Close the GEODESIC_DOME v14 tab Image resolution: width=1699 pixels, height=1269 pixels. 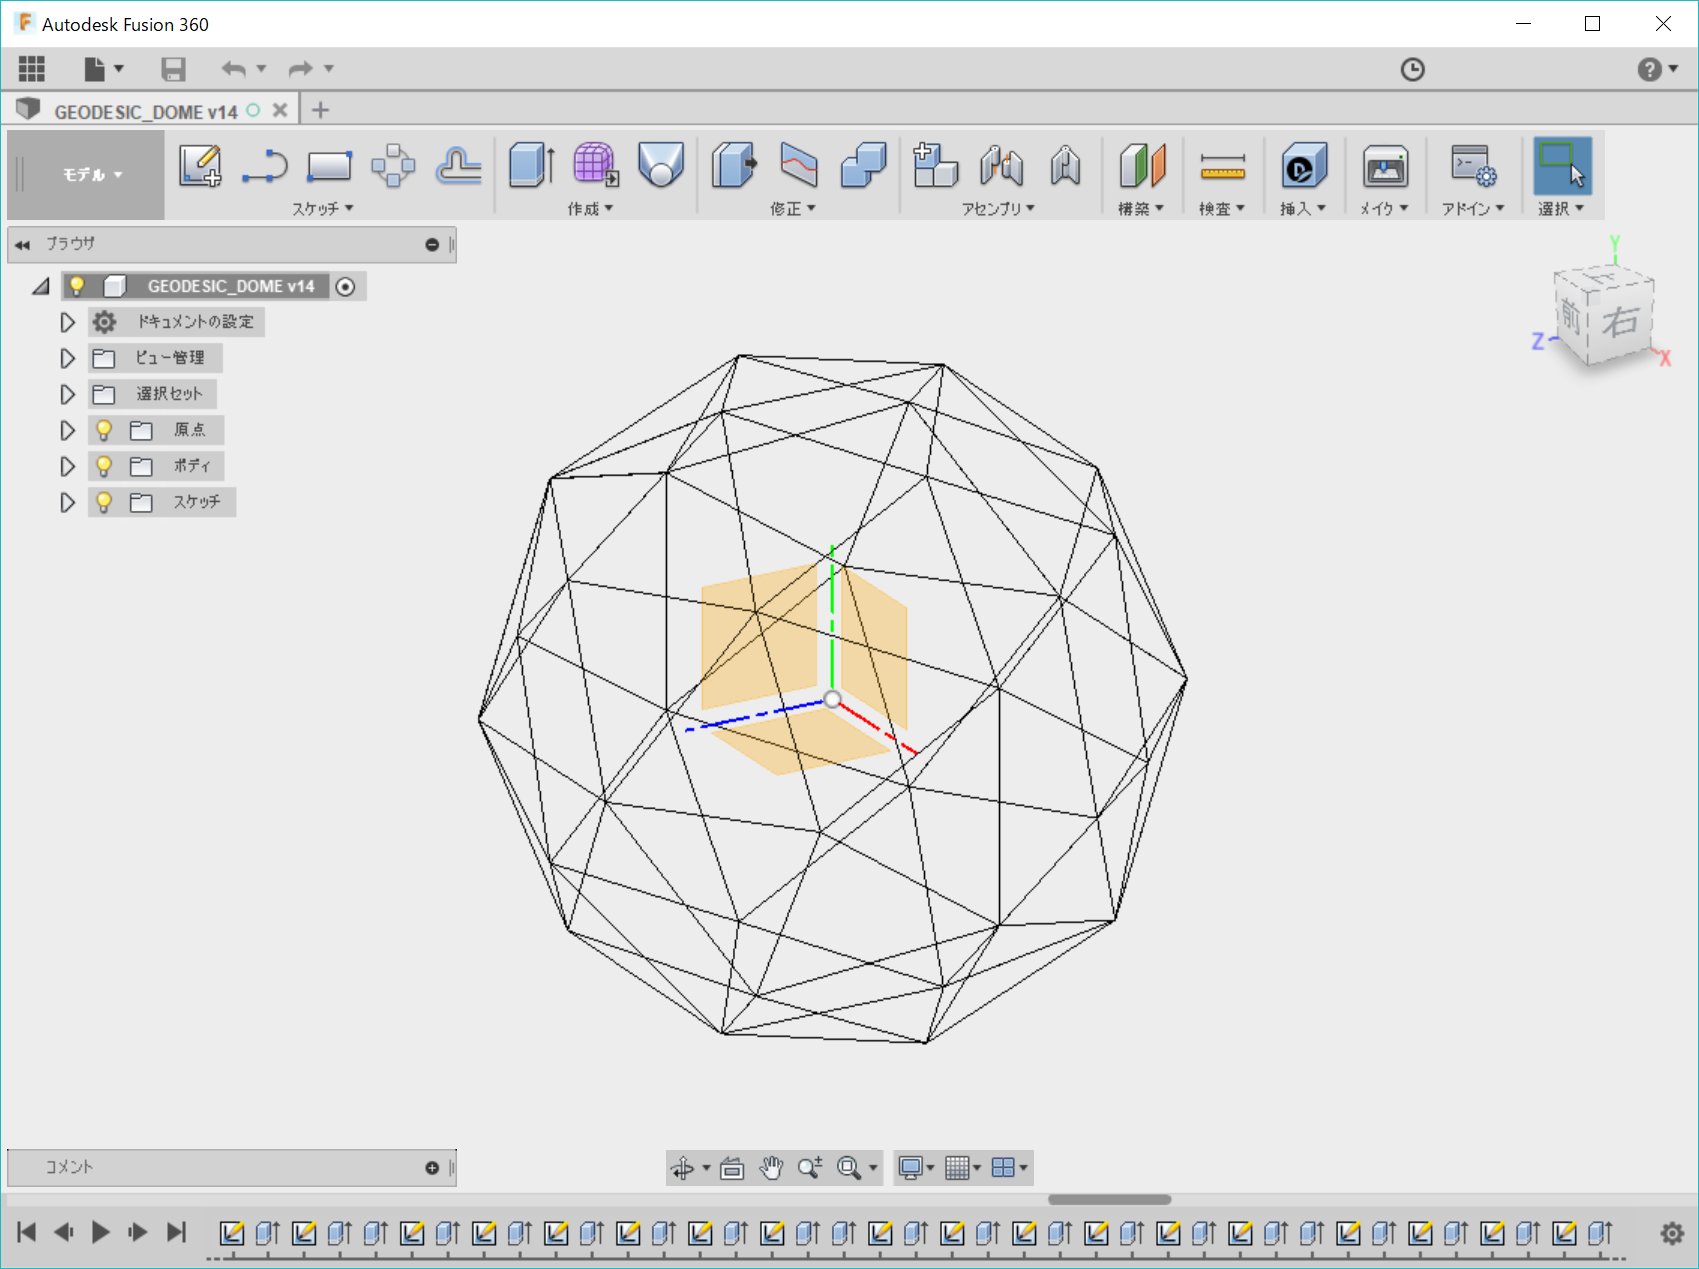pyautogui.click(x=280, y=110)
